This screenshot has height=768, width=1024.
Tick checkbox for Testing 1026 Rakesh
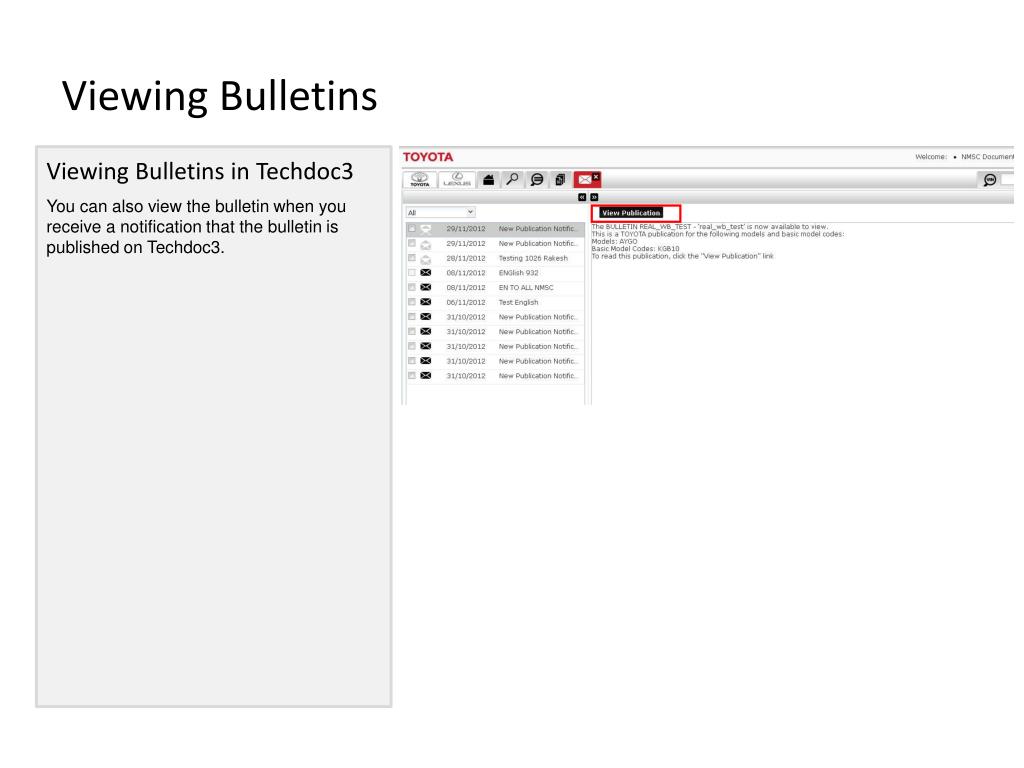pos(411,258)
